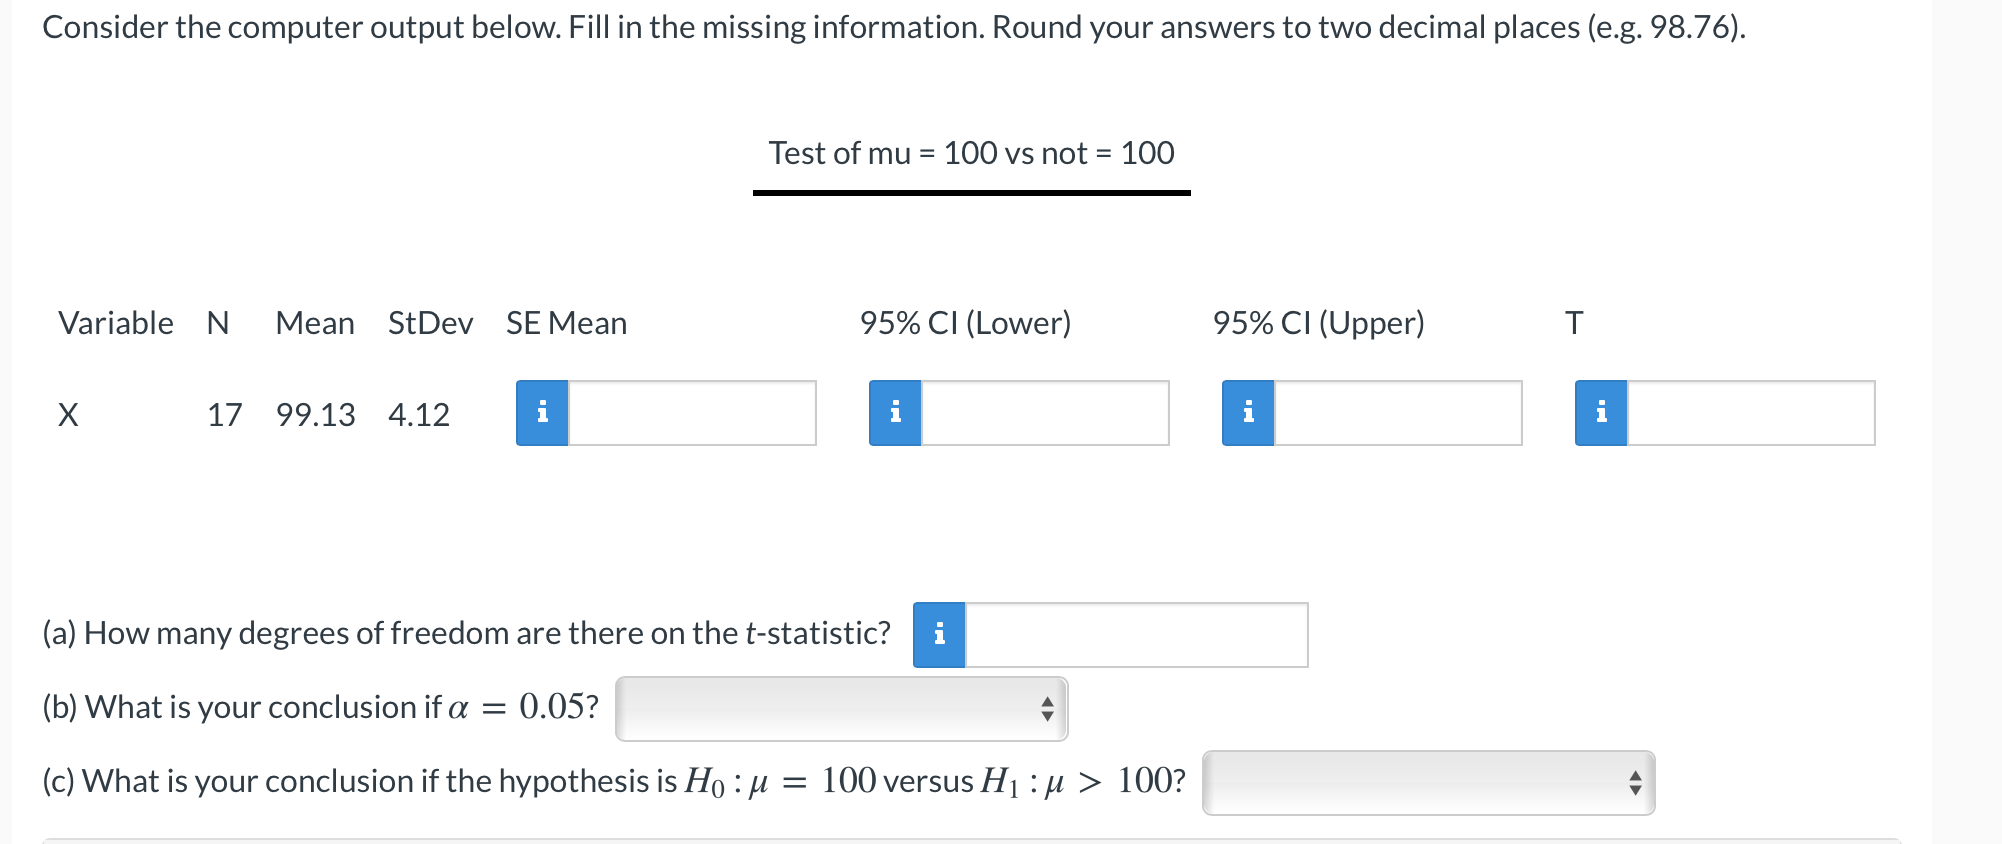Open the info tooltip for 95% CI (Lower)
This screenshot has height=844, width=2002.
(x=896, y=413)
